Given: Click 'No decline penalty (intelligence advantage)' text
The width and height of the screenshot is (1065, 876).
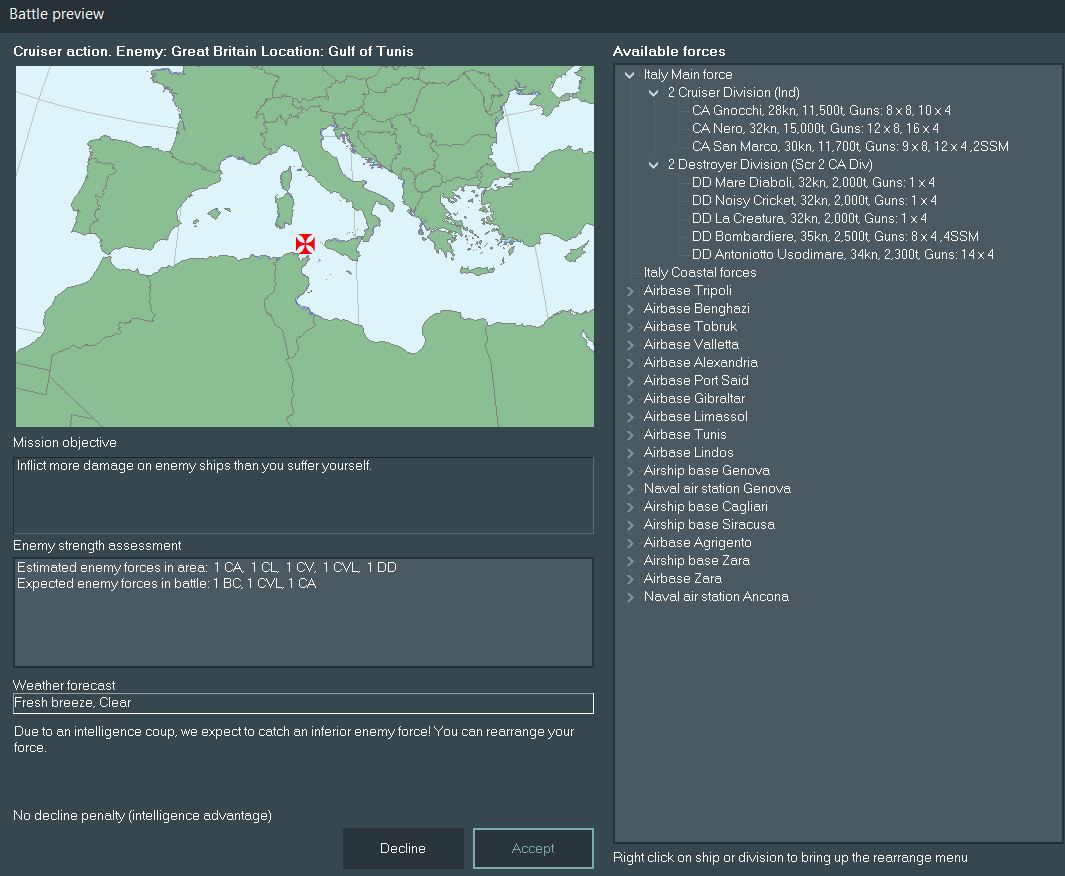Looking at the screenshot, I should [x=143, y=816].
